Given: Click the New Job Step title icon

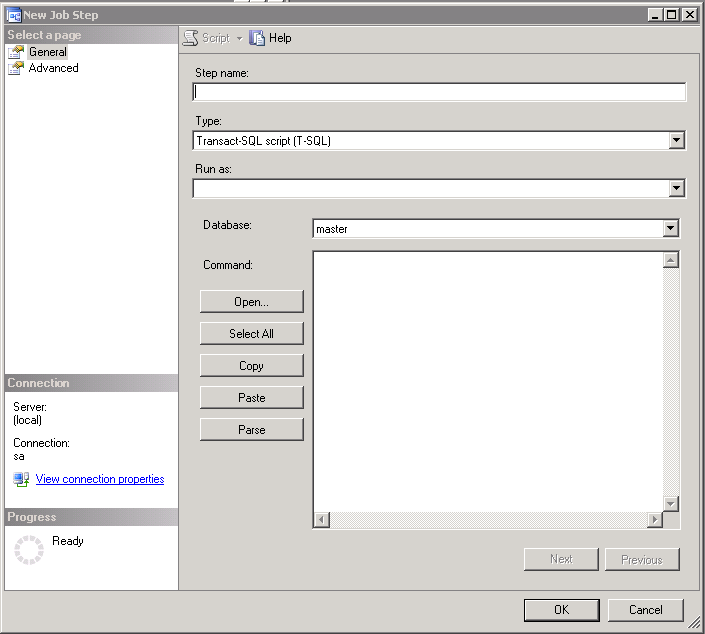Looking at the screenshot, I should [x=14, y=15].
